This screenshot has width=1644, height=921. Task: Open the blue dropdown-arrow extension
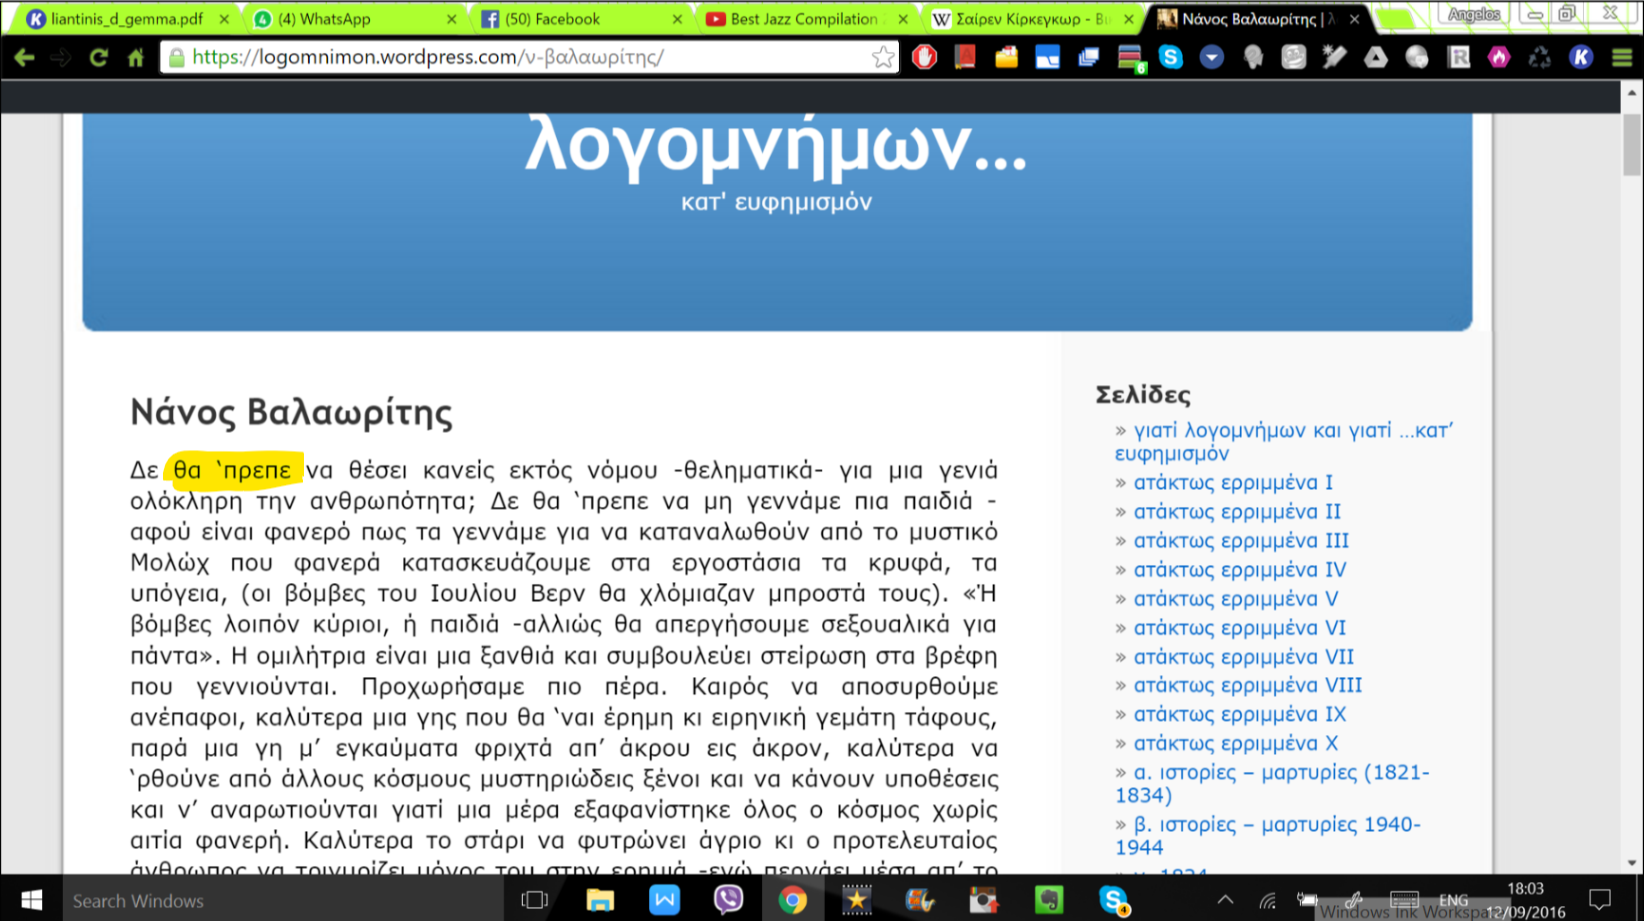(1211, 57)
